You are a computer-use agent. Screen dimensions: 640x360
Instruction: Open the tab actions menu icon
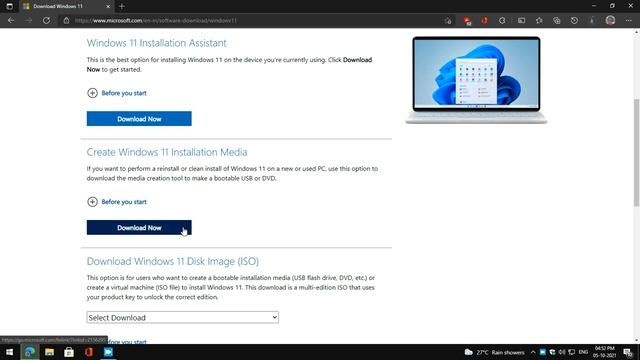9,6
